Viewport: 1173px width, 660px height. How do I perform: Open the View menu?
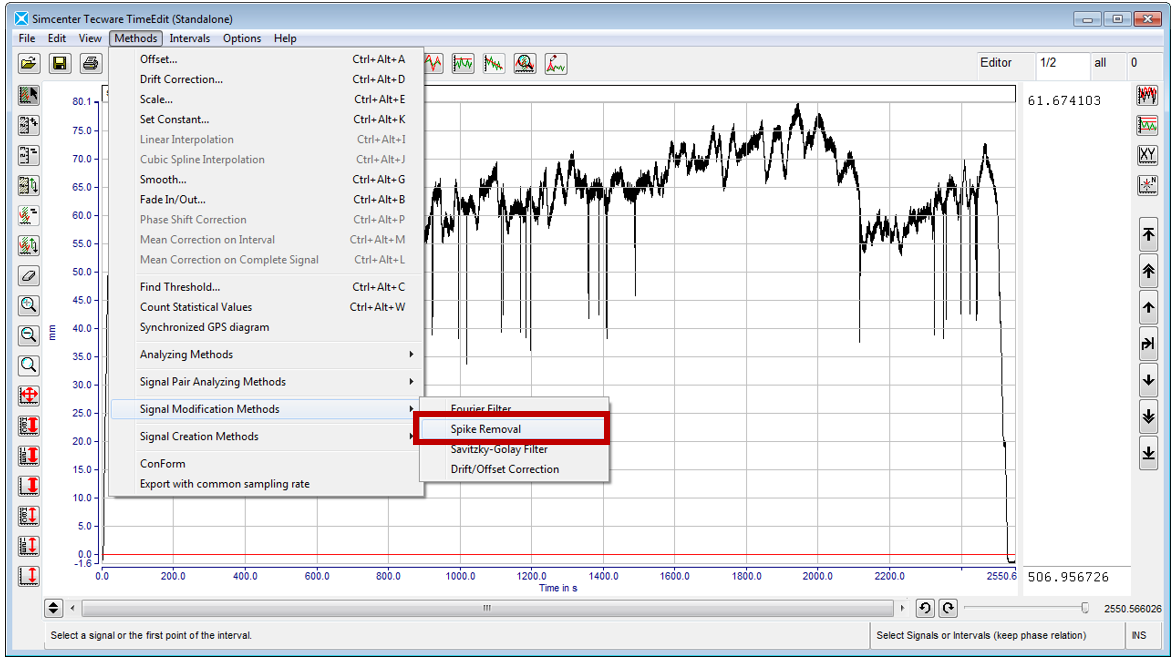[x=90, y=38]
